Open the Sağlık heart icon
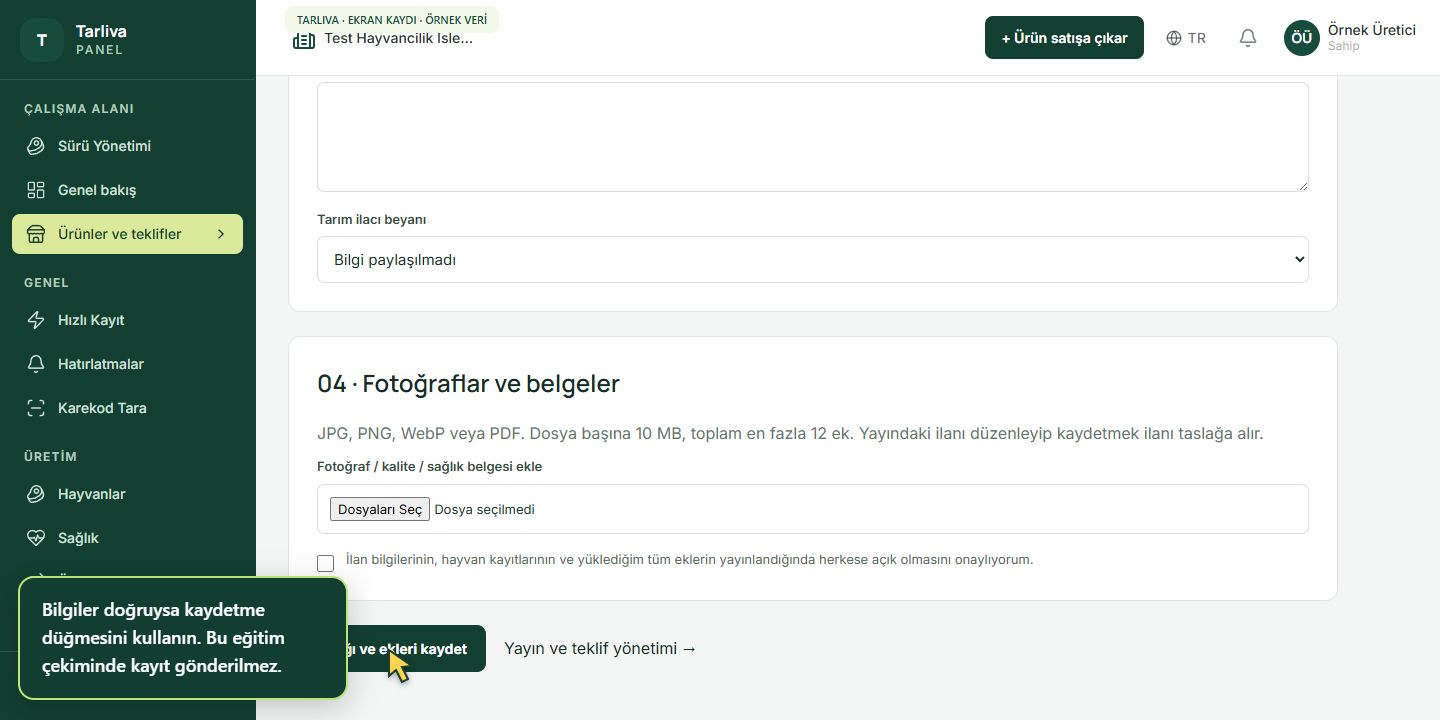The image size is (1440, 720). click(x=36, y=538)
